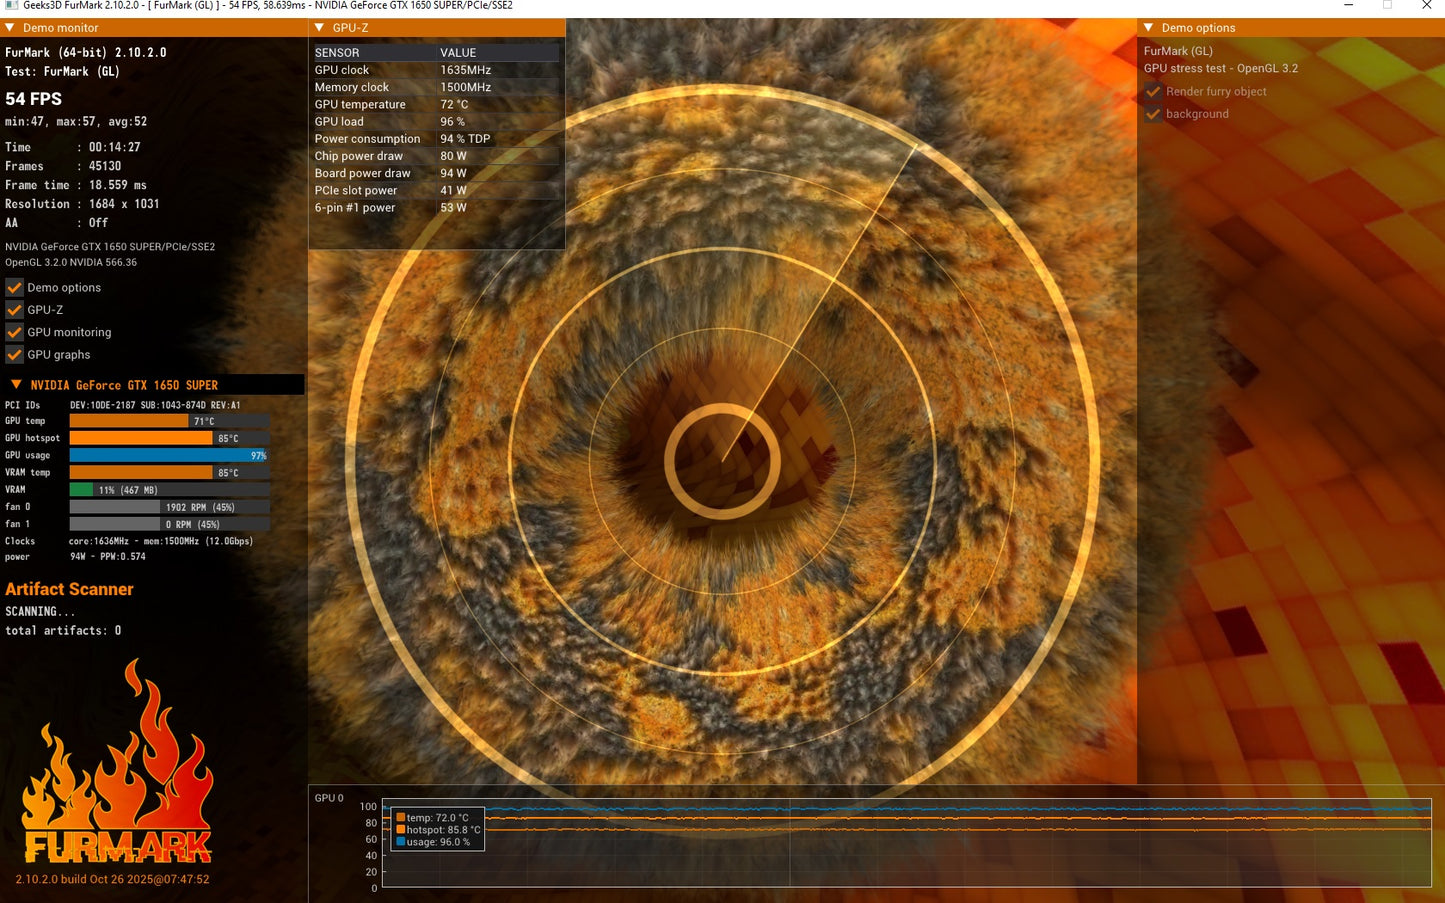The width and height of the screenshot is (1445, 903).
Task: Toggle the GPU graphs checkbox
Action: 14,355
